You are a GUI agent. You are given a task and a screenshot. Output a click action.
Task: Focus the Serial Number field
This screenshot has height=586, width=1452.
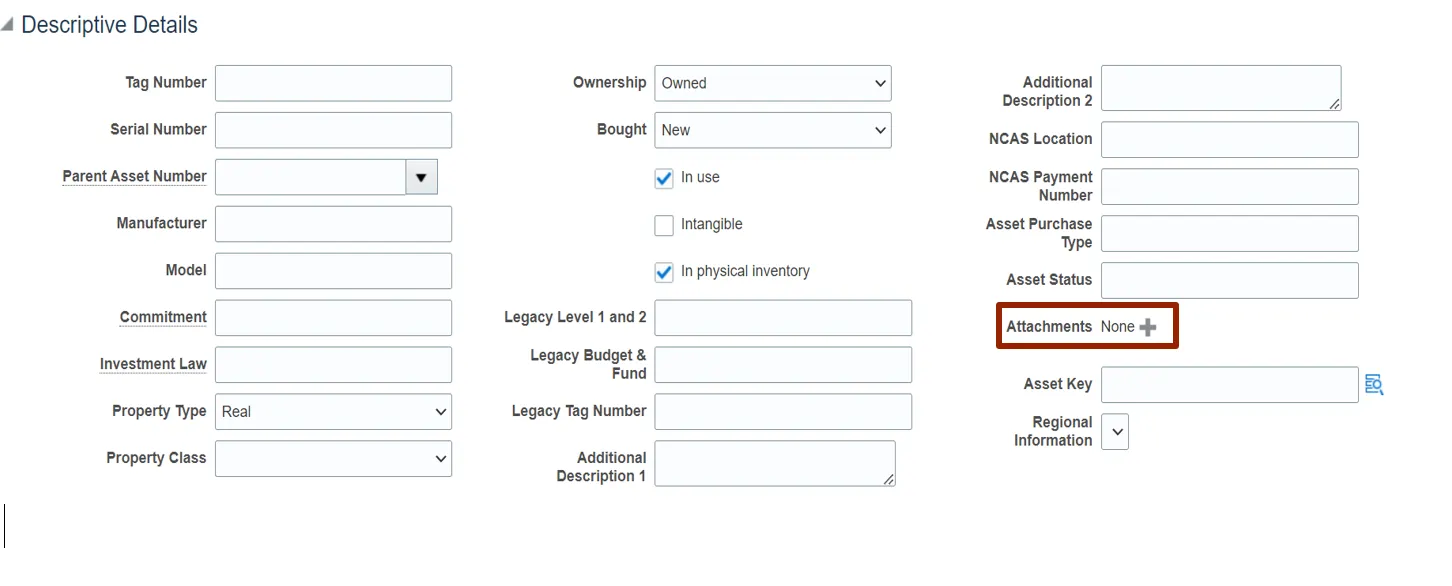point(333,130)
